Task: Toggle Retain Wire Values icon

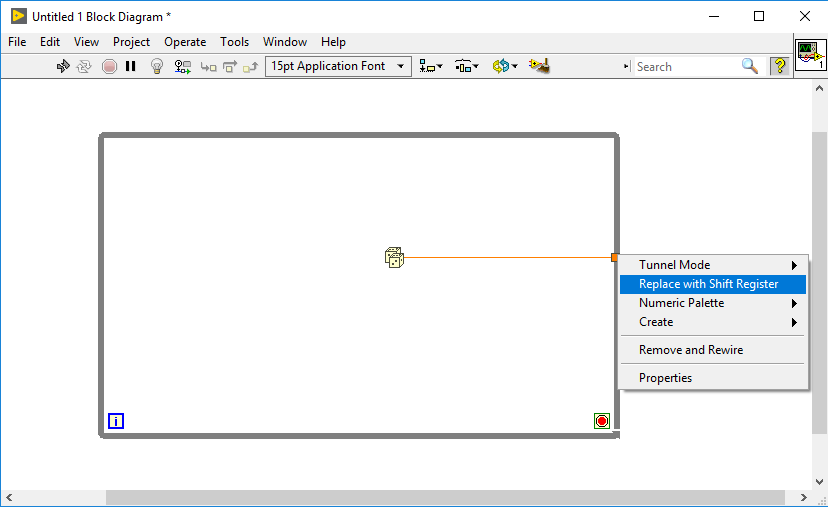Action: tap(183, 67)
